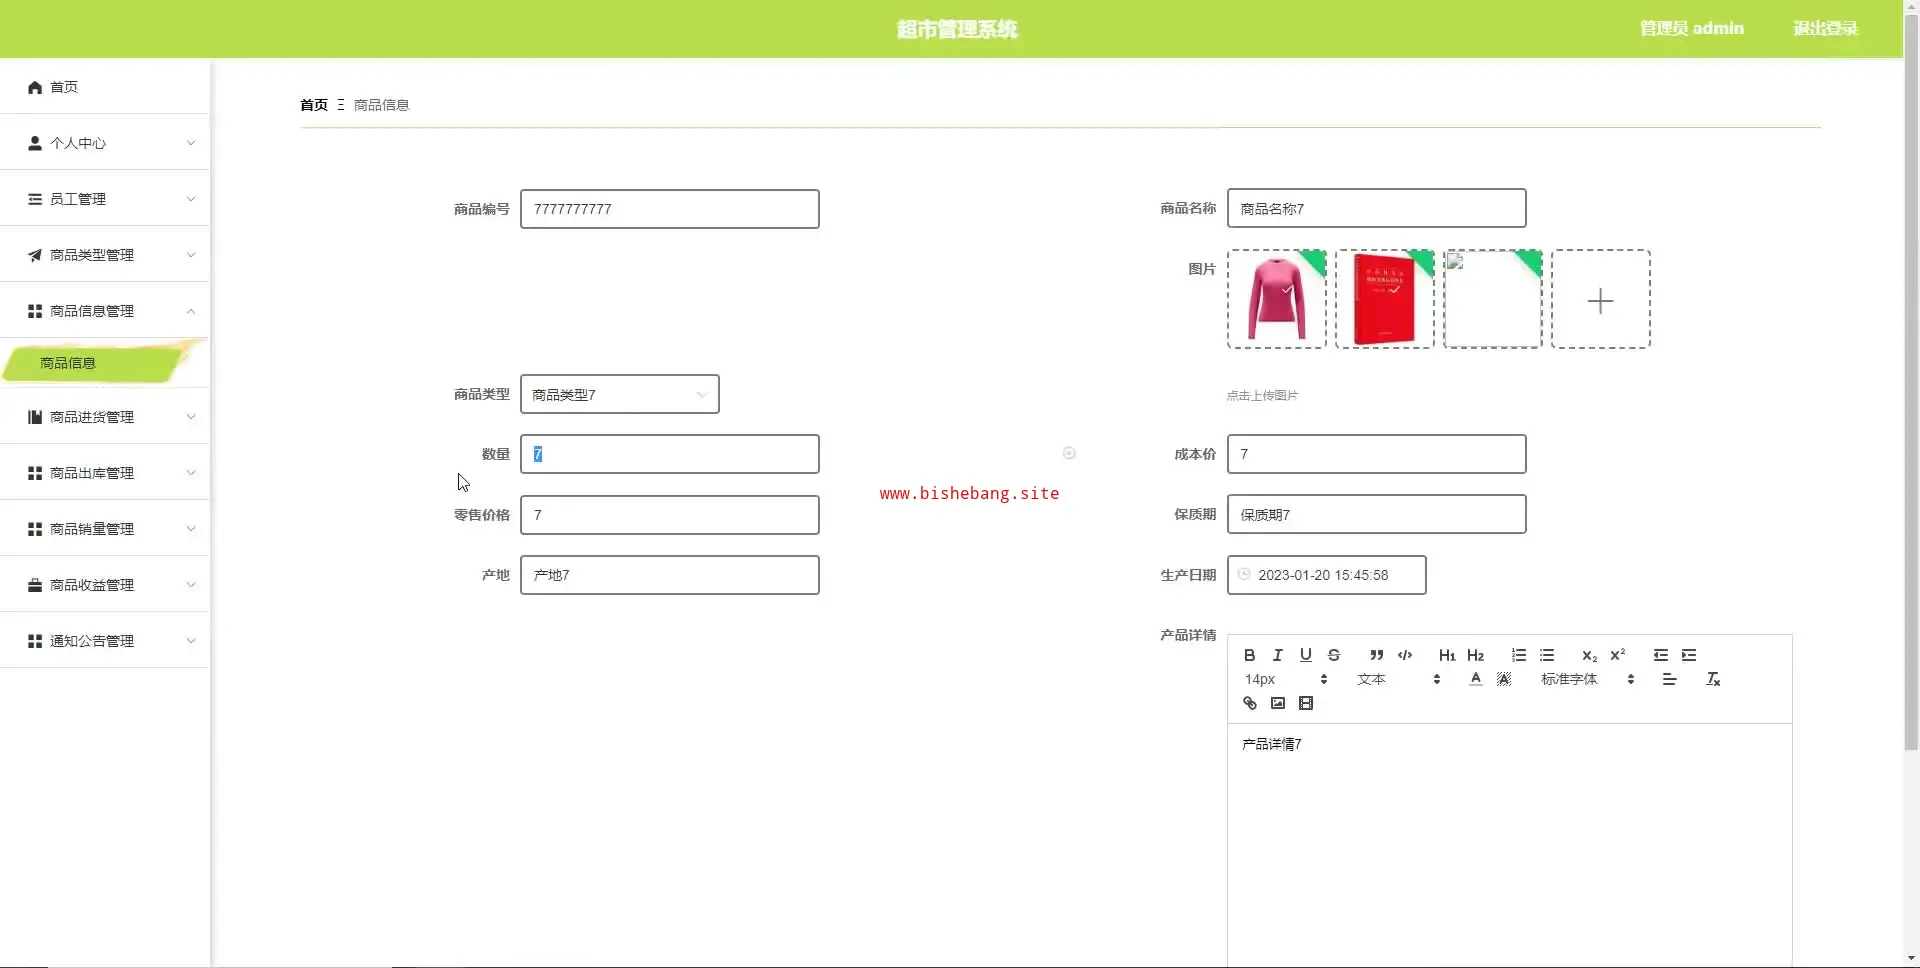Click the clock icon in 生产日期 field
Viewport: 1920px width, 968px height.
click(1244, 574)
